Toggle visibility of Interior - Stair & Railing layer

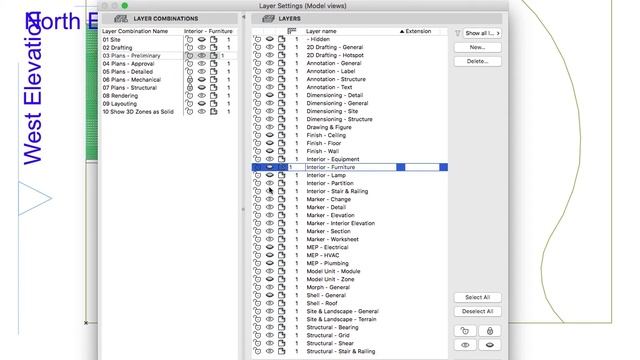tap(270, 191)
